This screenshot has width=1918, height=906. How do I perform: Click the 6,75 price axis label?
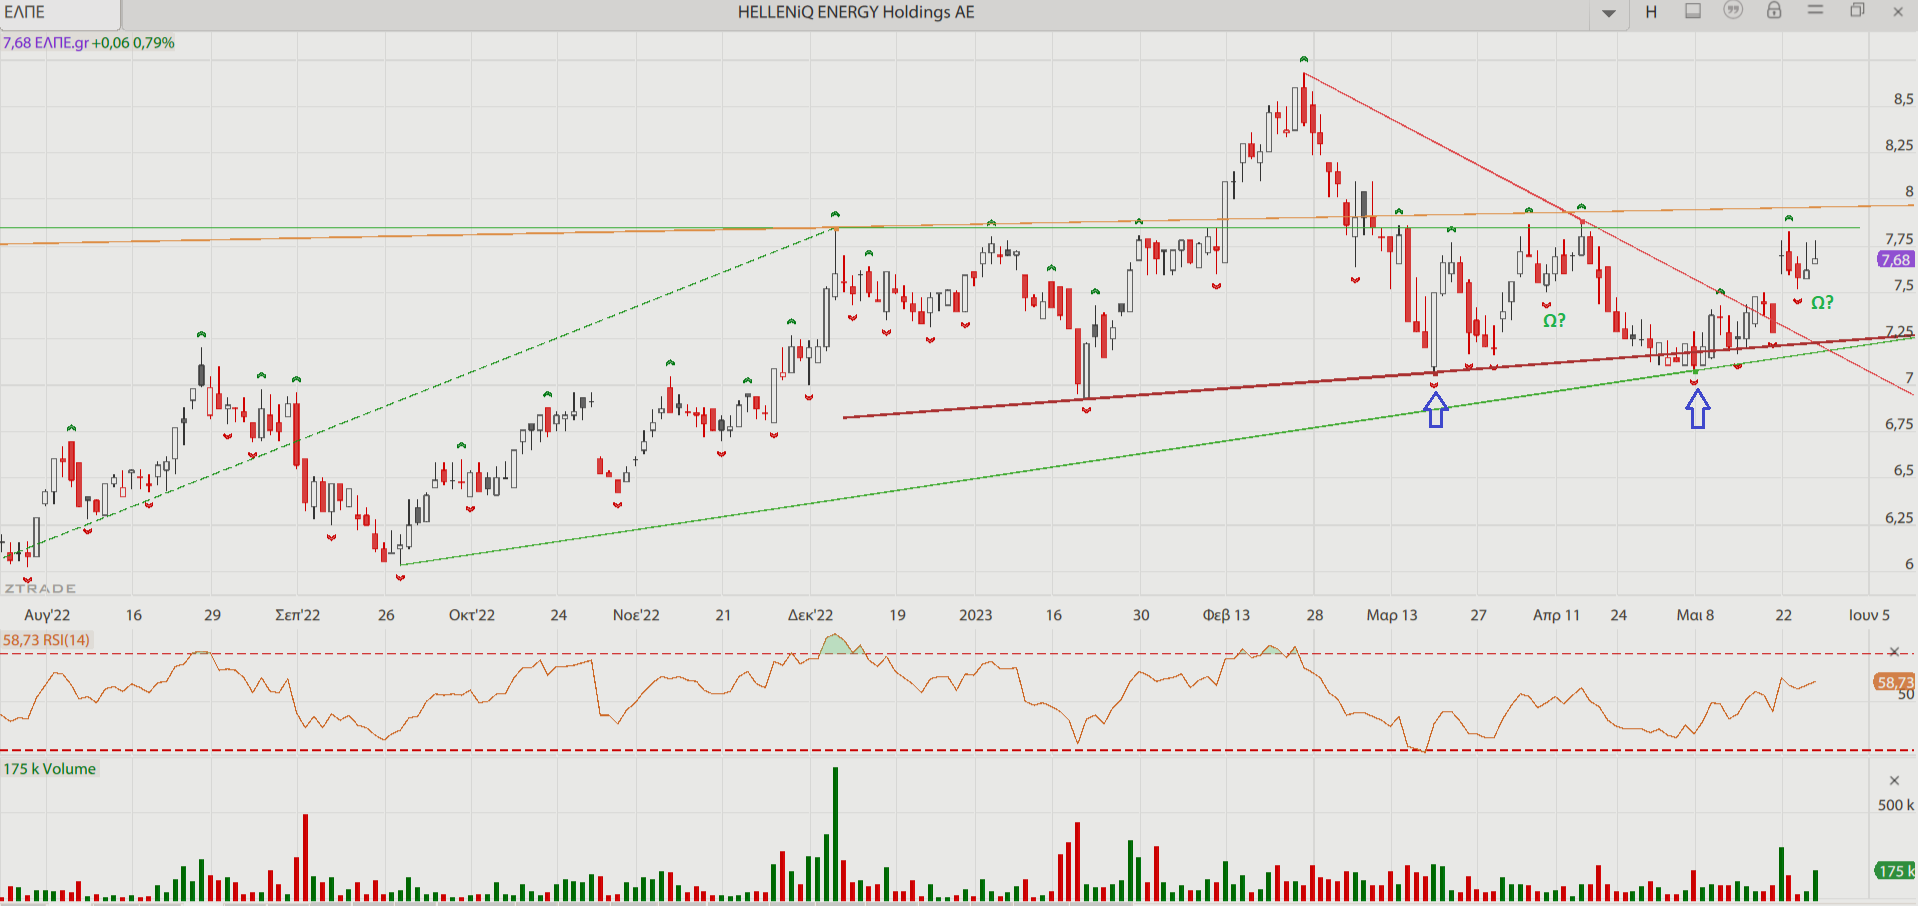click(x=1899, y=424)
